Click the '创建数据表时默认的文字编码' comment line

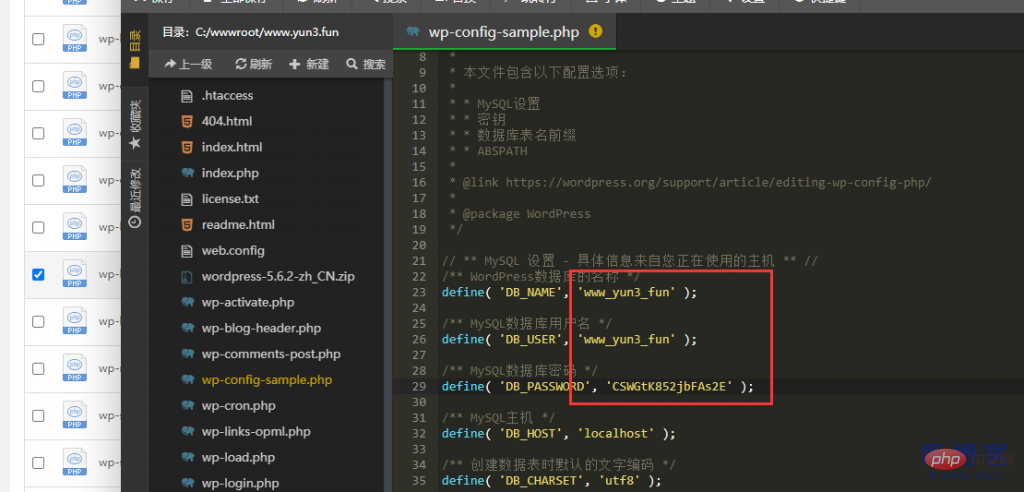pyautogui.click(x=558, y=465)
